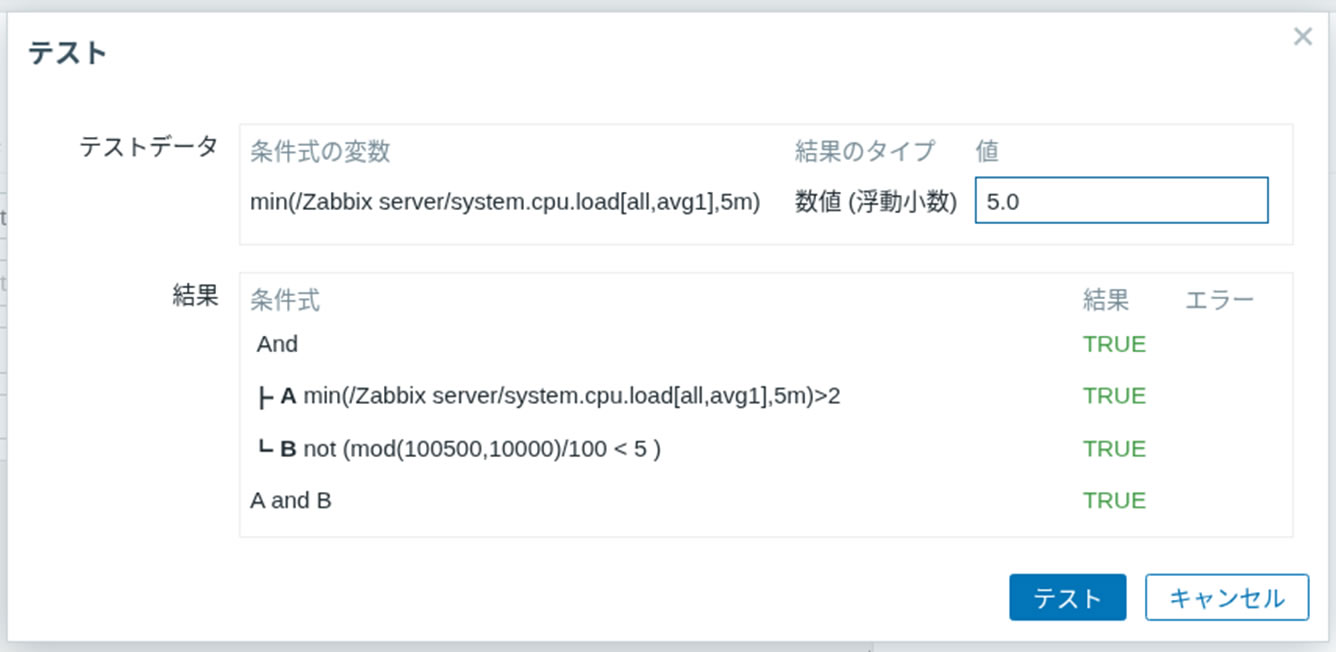Click the 結果のタイプ column header

point(861,151)
